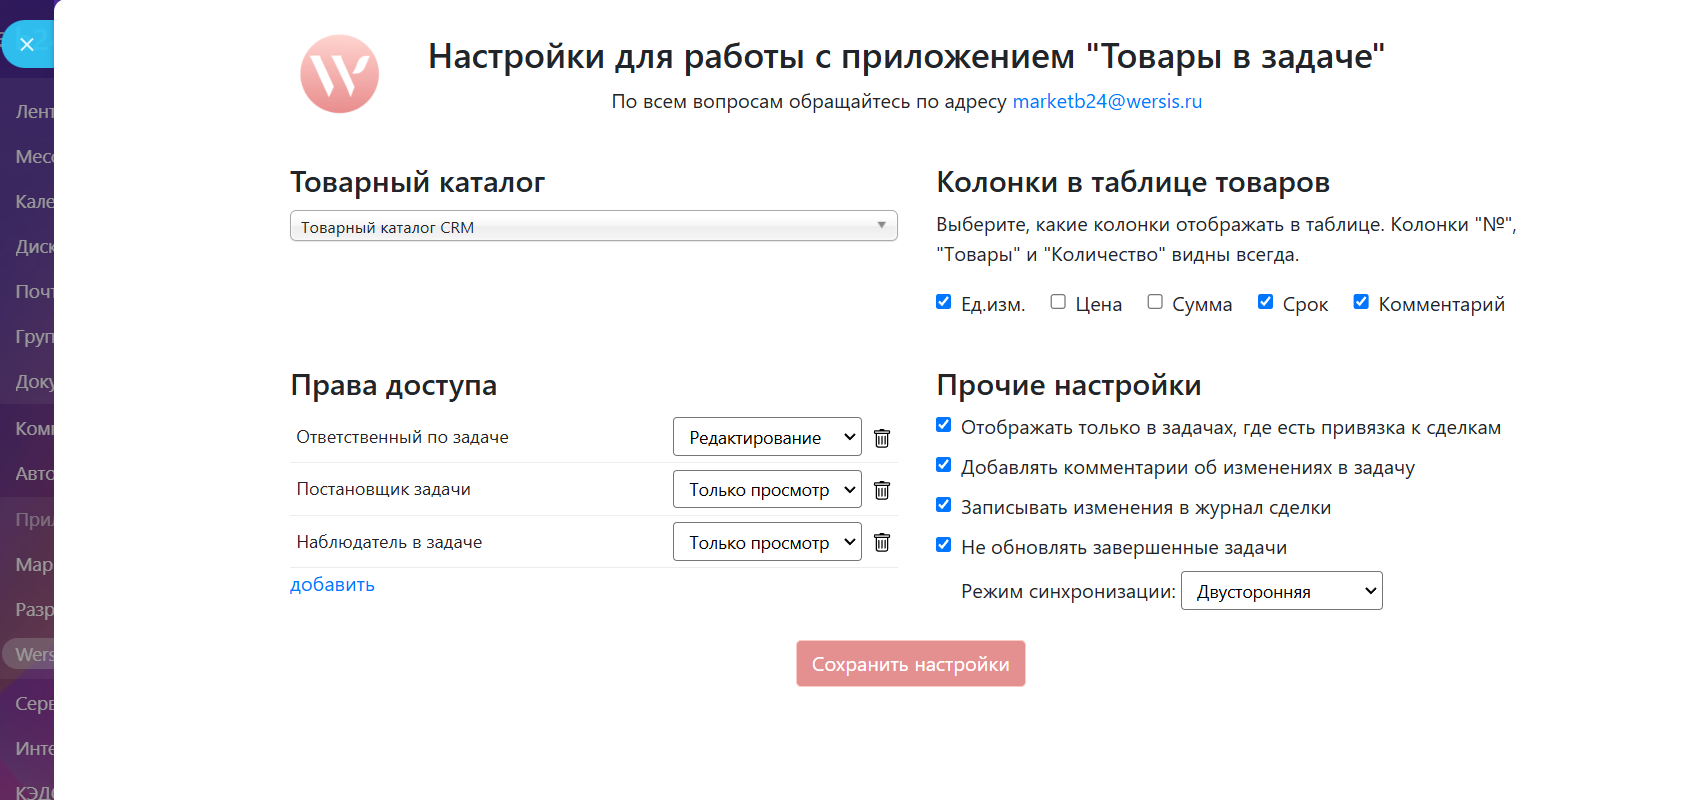
Task: Click the добавить link
Action: point(332,585)
